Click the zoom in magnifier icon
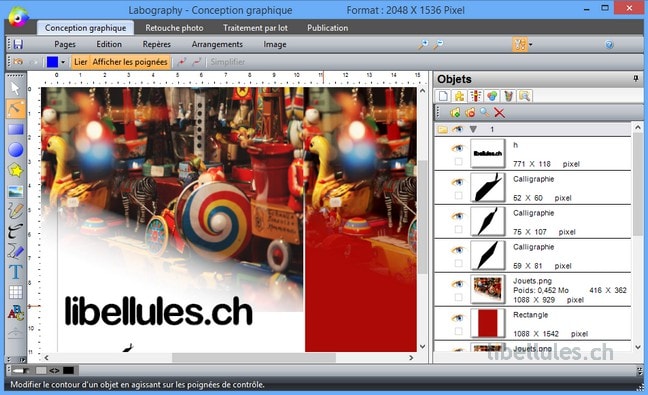The image size is (648, 395). tap(423, 44)
